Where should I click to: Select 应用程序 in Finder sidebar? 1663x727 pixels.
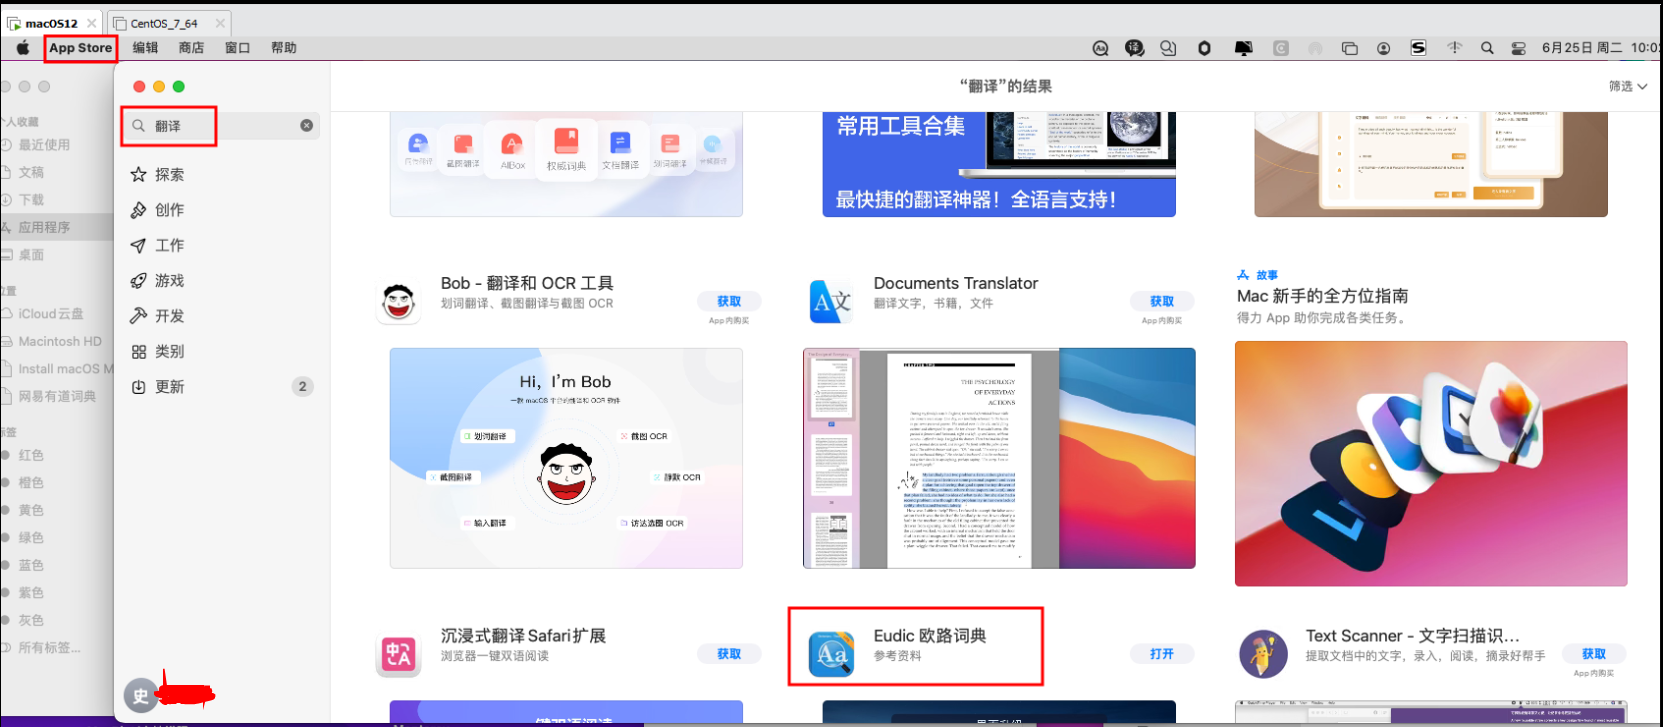(x=44, y=227)
